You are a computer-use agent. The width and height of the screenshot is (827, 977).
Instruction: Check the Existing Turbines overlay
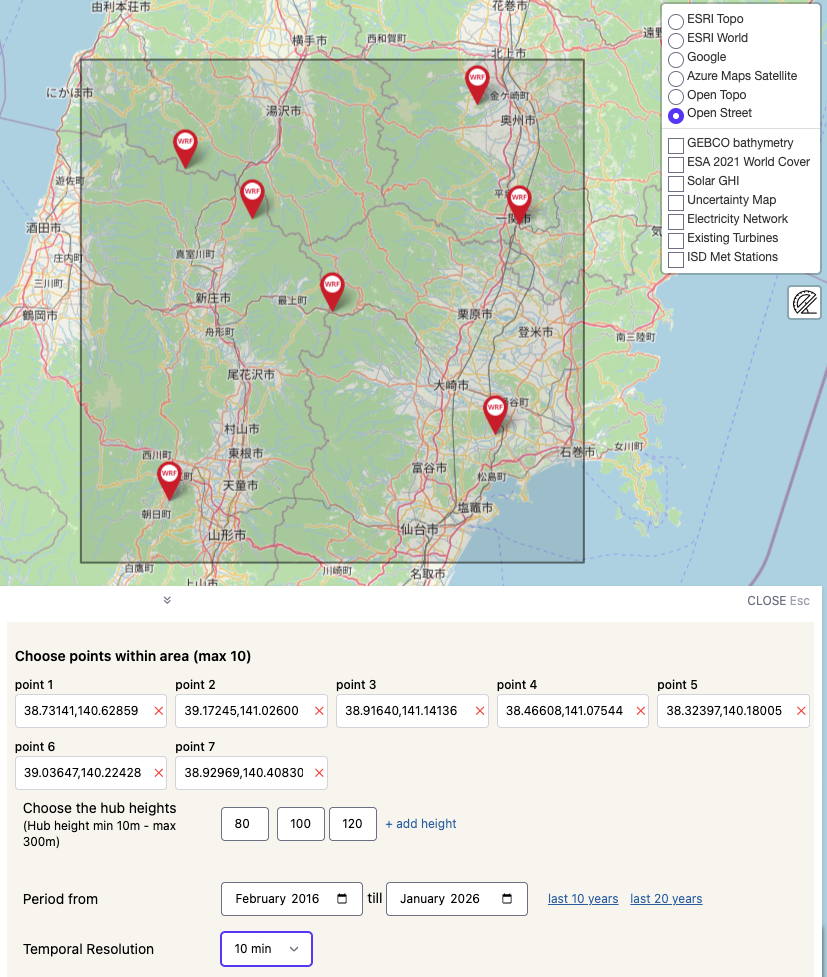coord(675,240)
